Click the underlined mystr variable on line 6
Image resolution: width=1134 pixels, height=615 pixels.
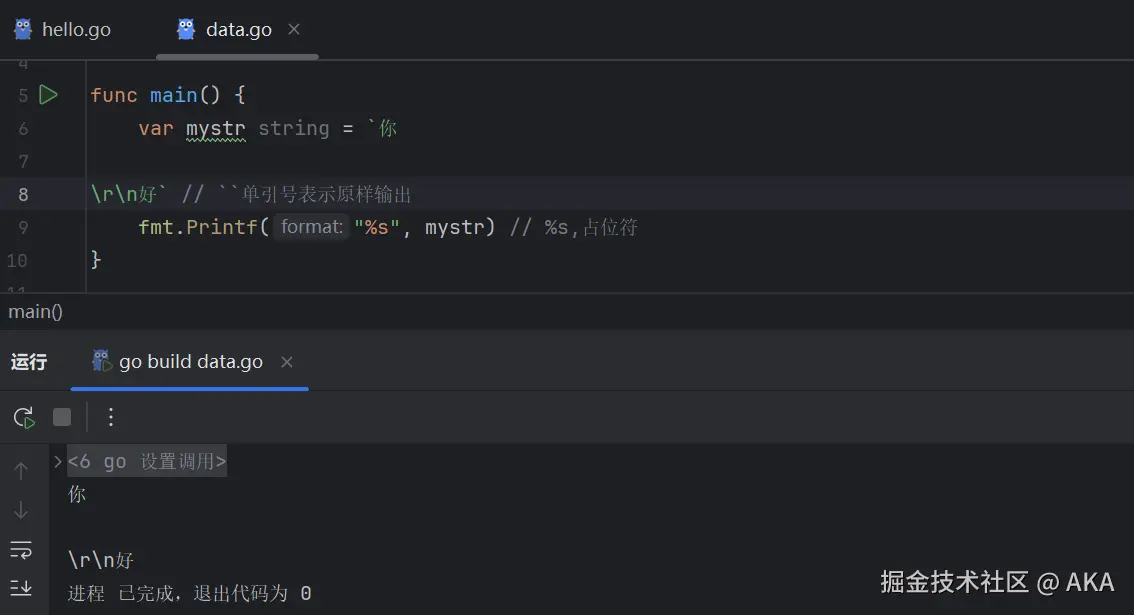[x=215, y=128]
